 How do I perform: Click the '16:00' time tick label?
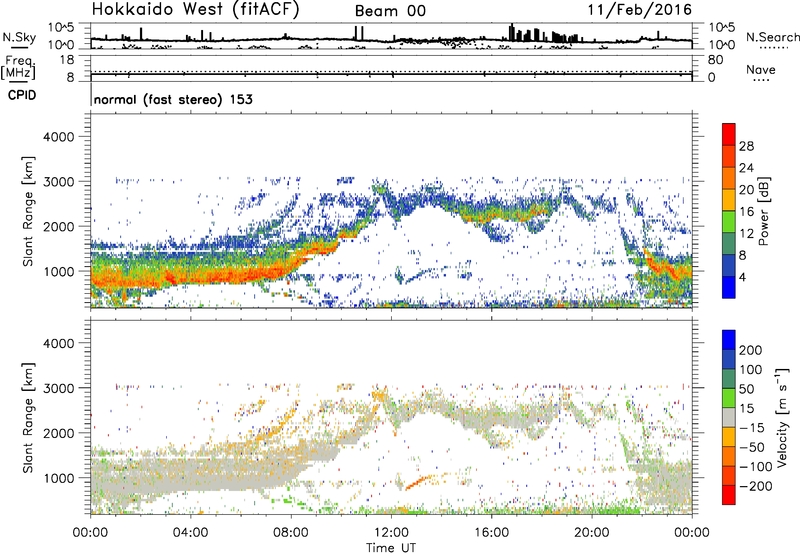coord(491,533)
